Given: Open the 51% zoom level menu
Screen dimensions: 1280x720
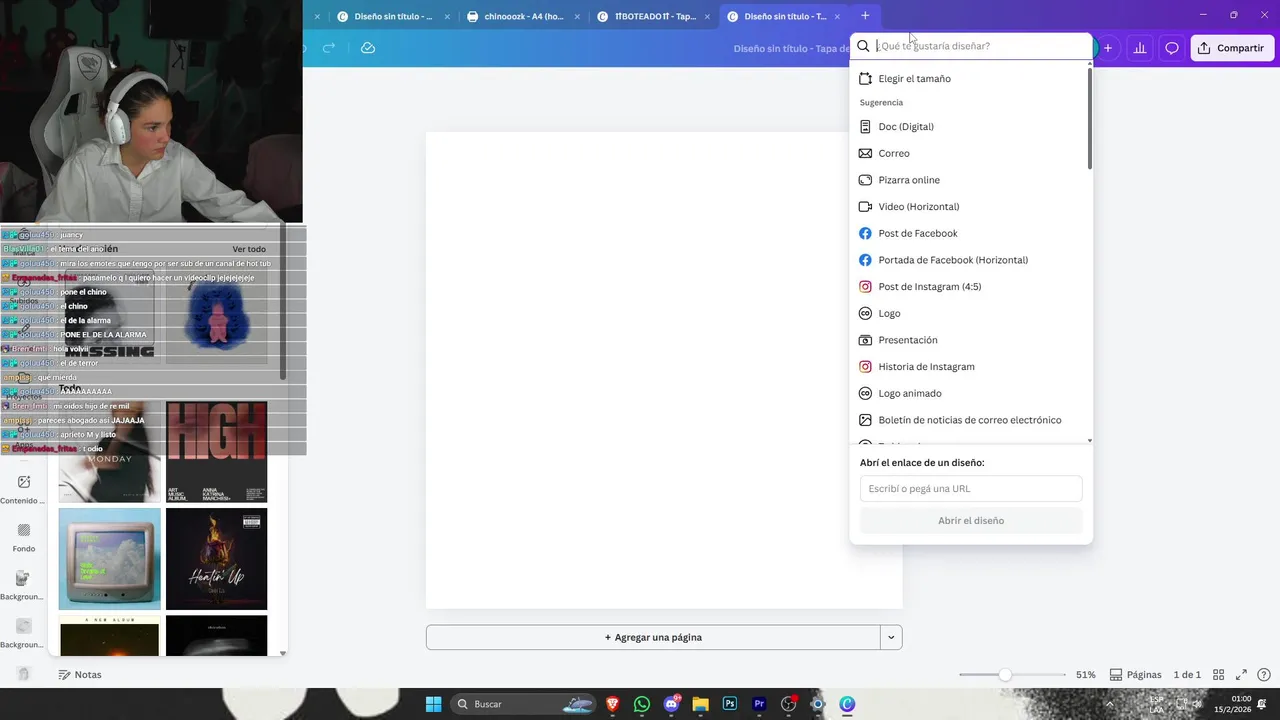Looking at the screenshot, I should (x=1086, y=675).
